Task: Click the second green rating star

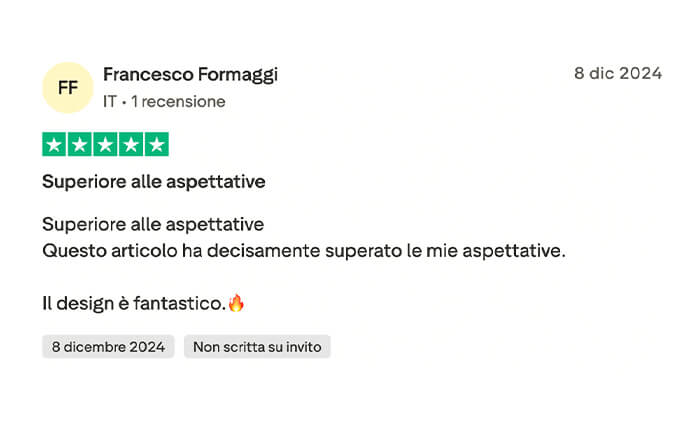Action: point(80,144)
